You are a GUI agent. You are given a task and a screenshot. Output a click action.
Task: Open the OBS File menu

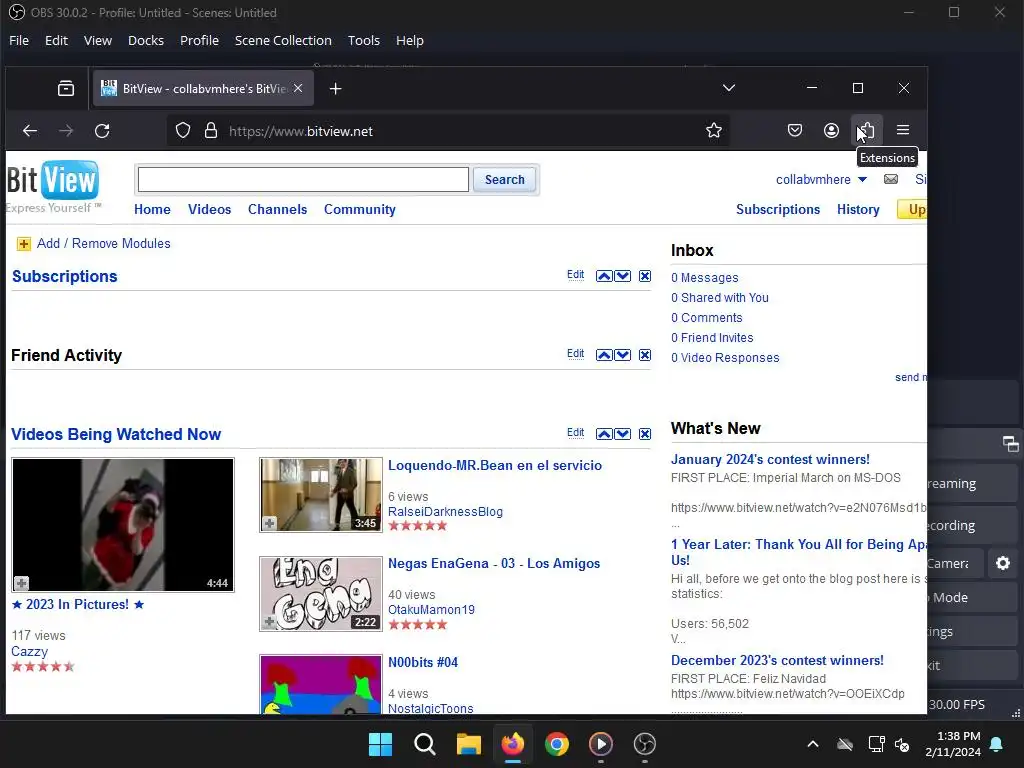click(x=19, y=40)
